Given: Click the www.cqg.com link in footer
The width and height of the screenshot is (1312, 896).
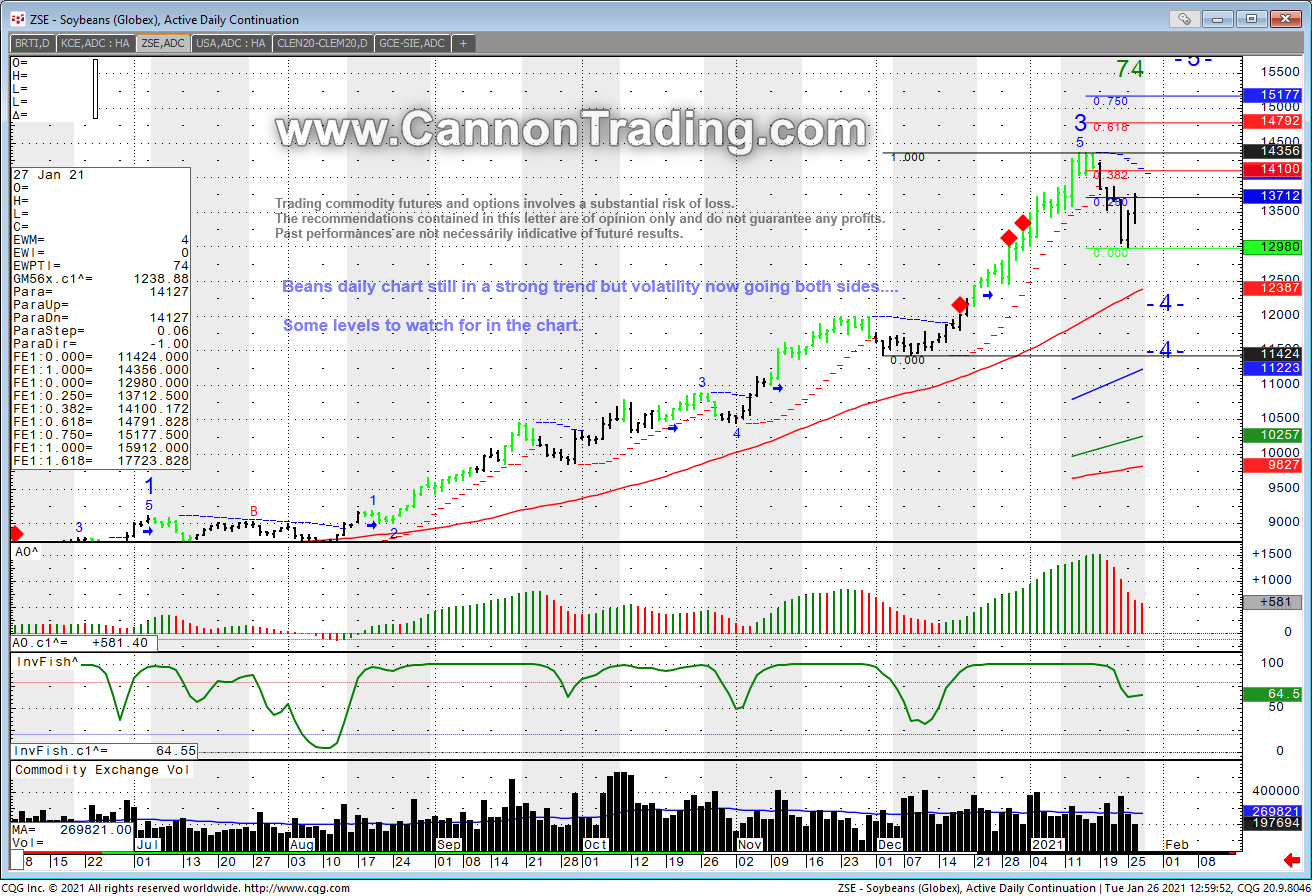Looking at the screenshot, I should pos(300,888).
